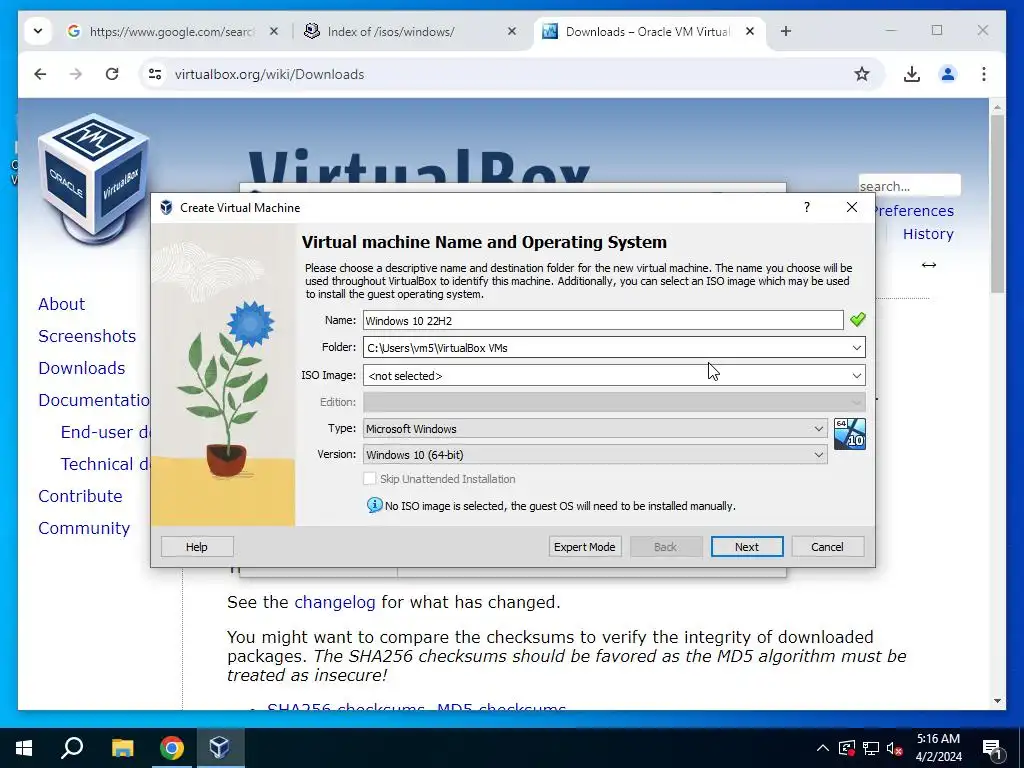This screenshot has height=768, width=1024.
Task: Open the Chrome three-dot menu
Action: coord(984,74)
